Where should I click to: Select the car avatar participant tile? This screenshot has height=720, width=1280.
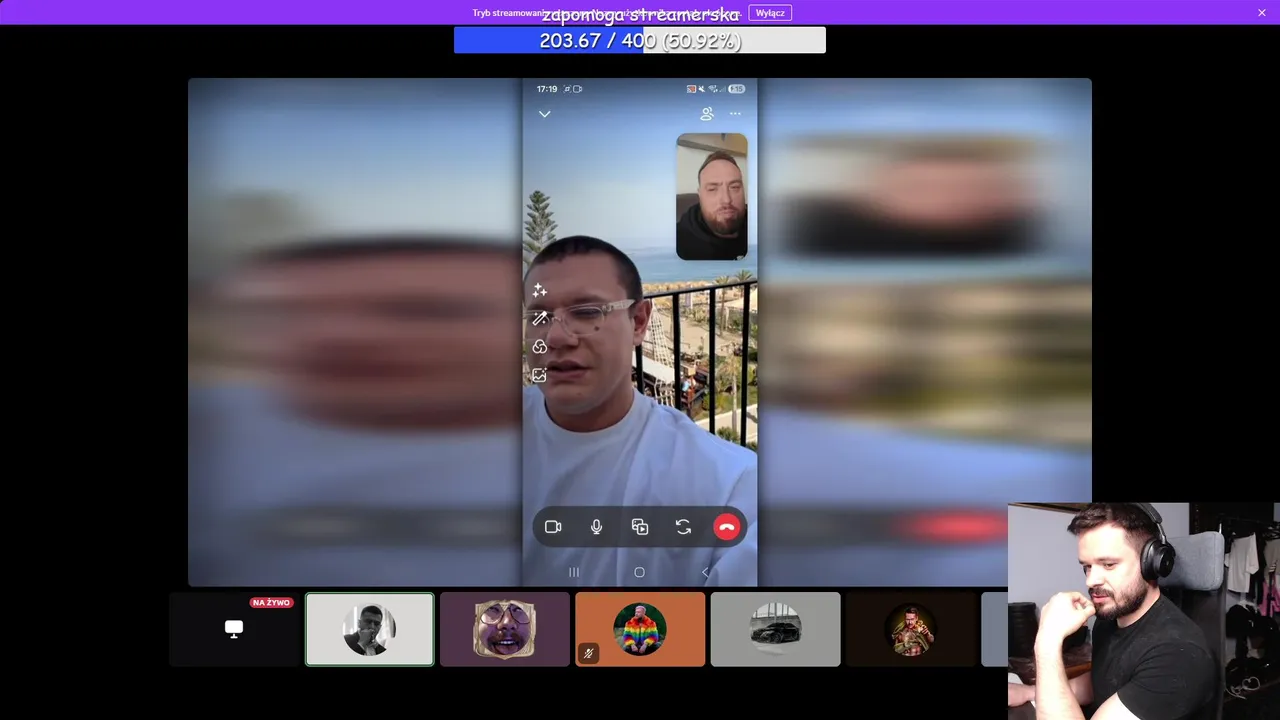776,629
